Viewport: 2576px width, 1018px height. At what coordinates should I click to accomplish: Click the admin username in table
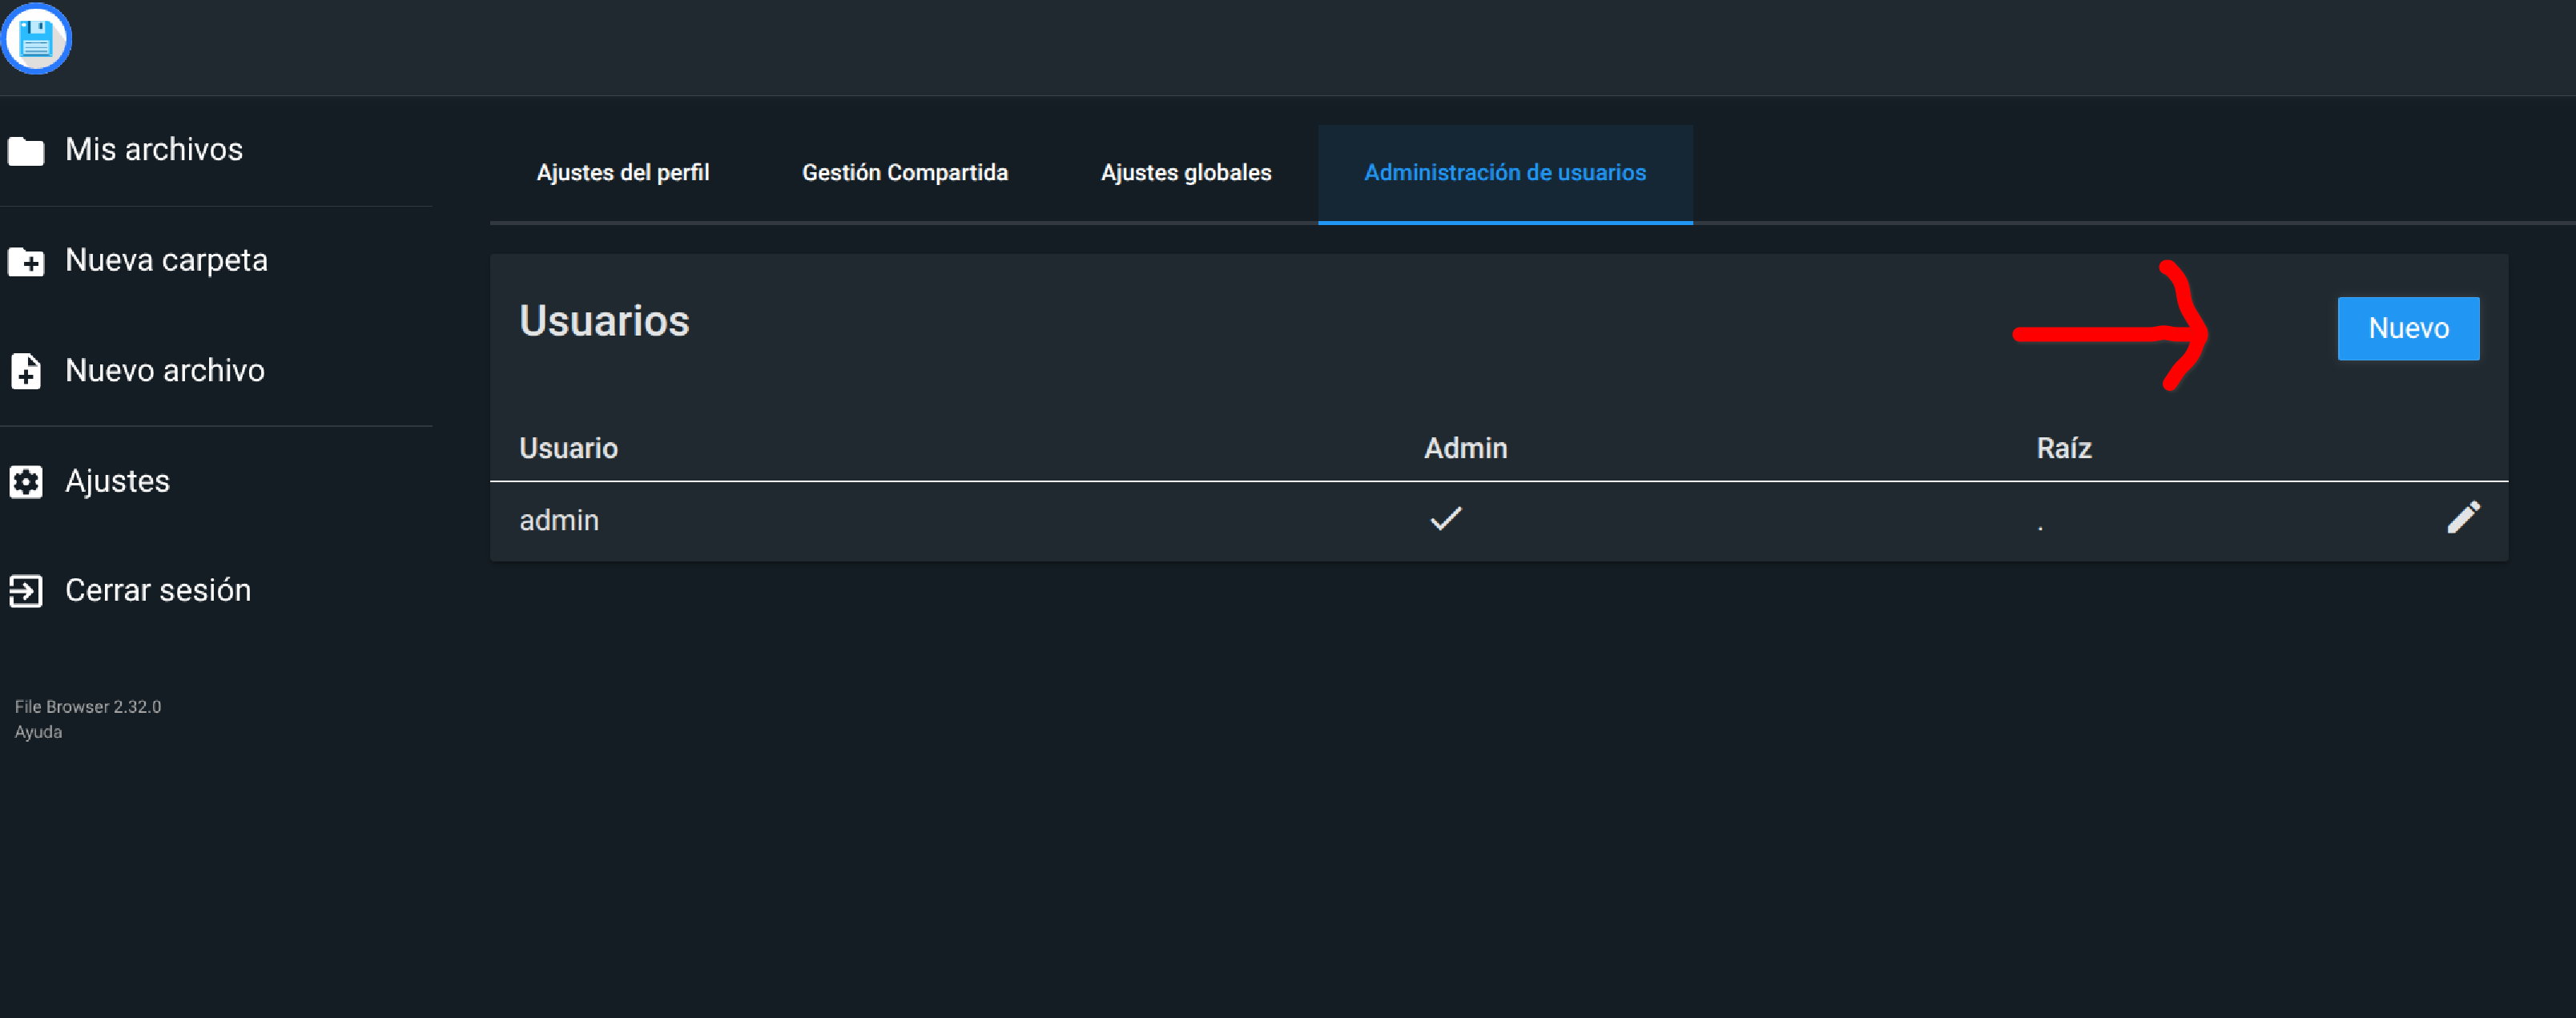[559, 521]
